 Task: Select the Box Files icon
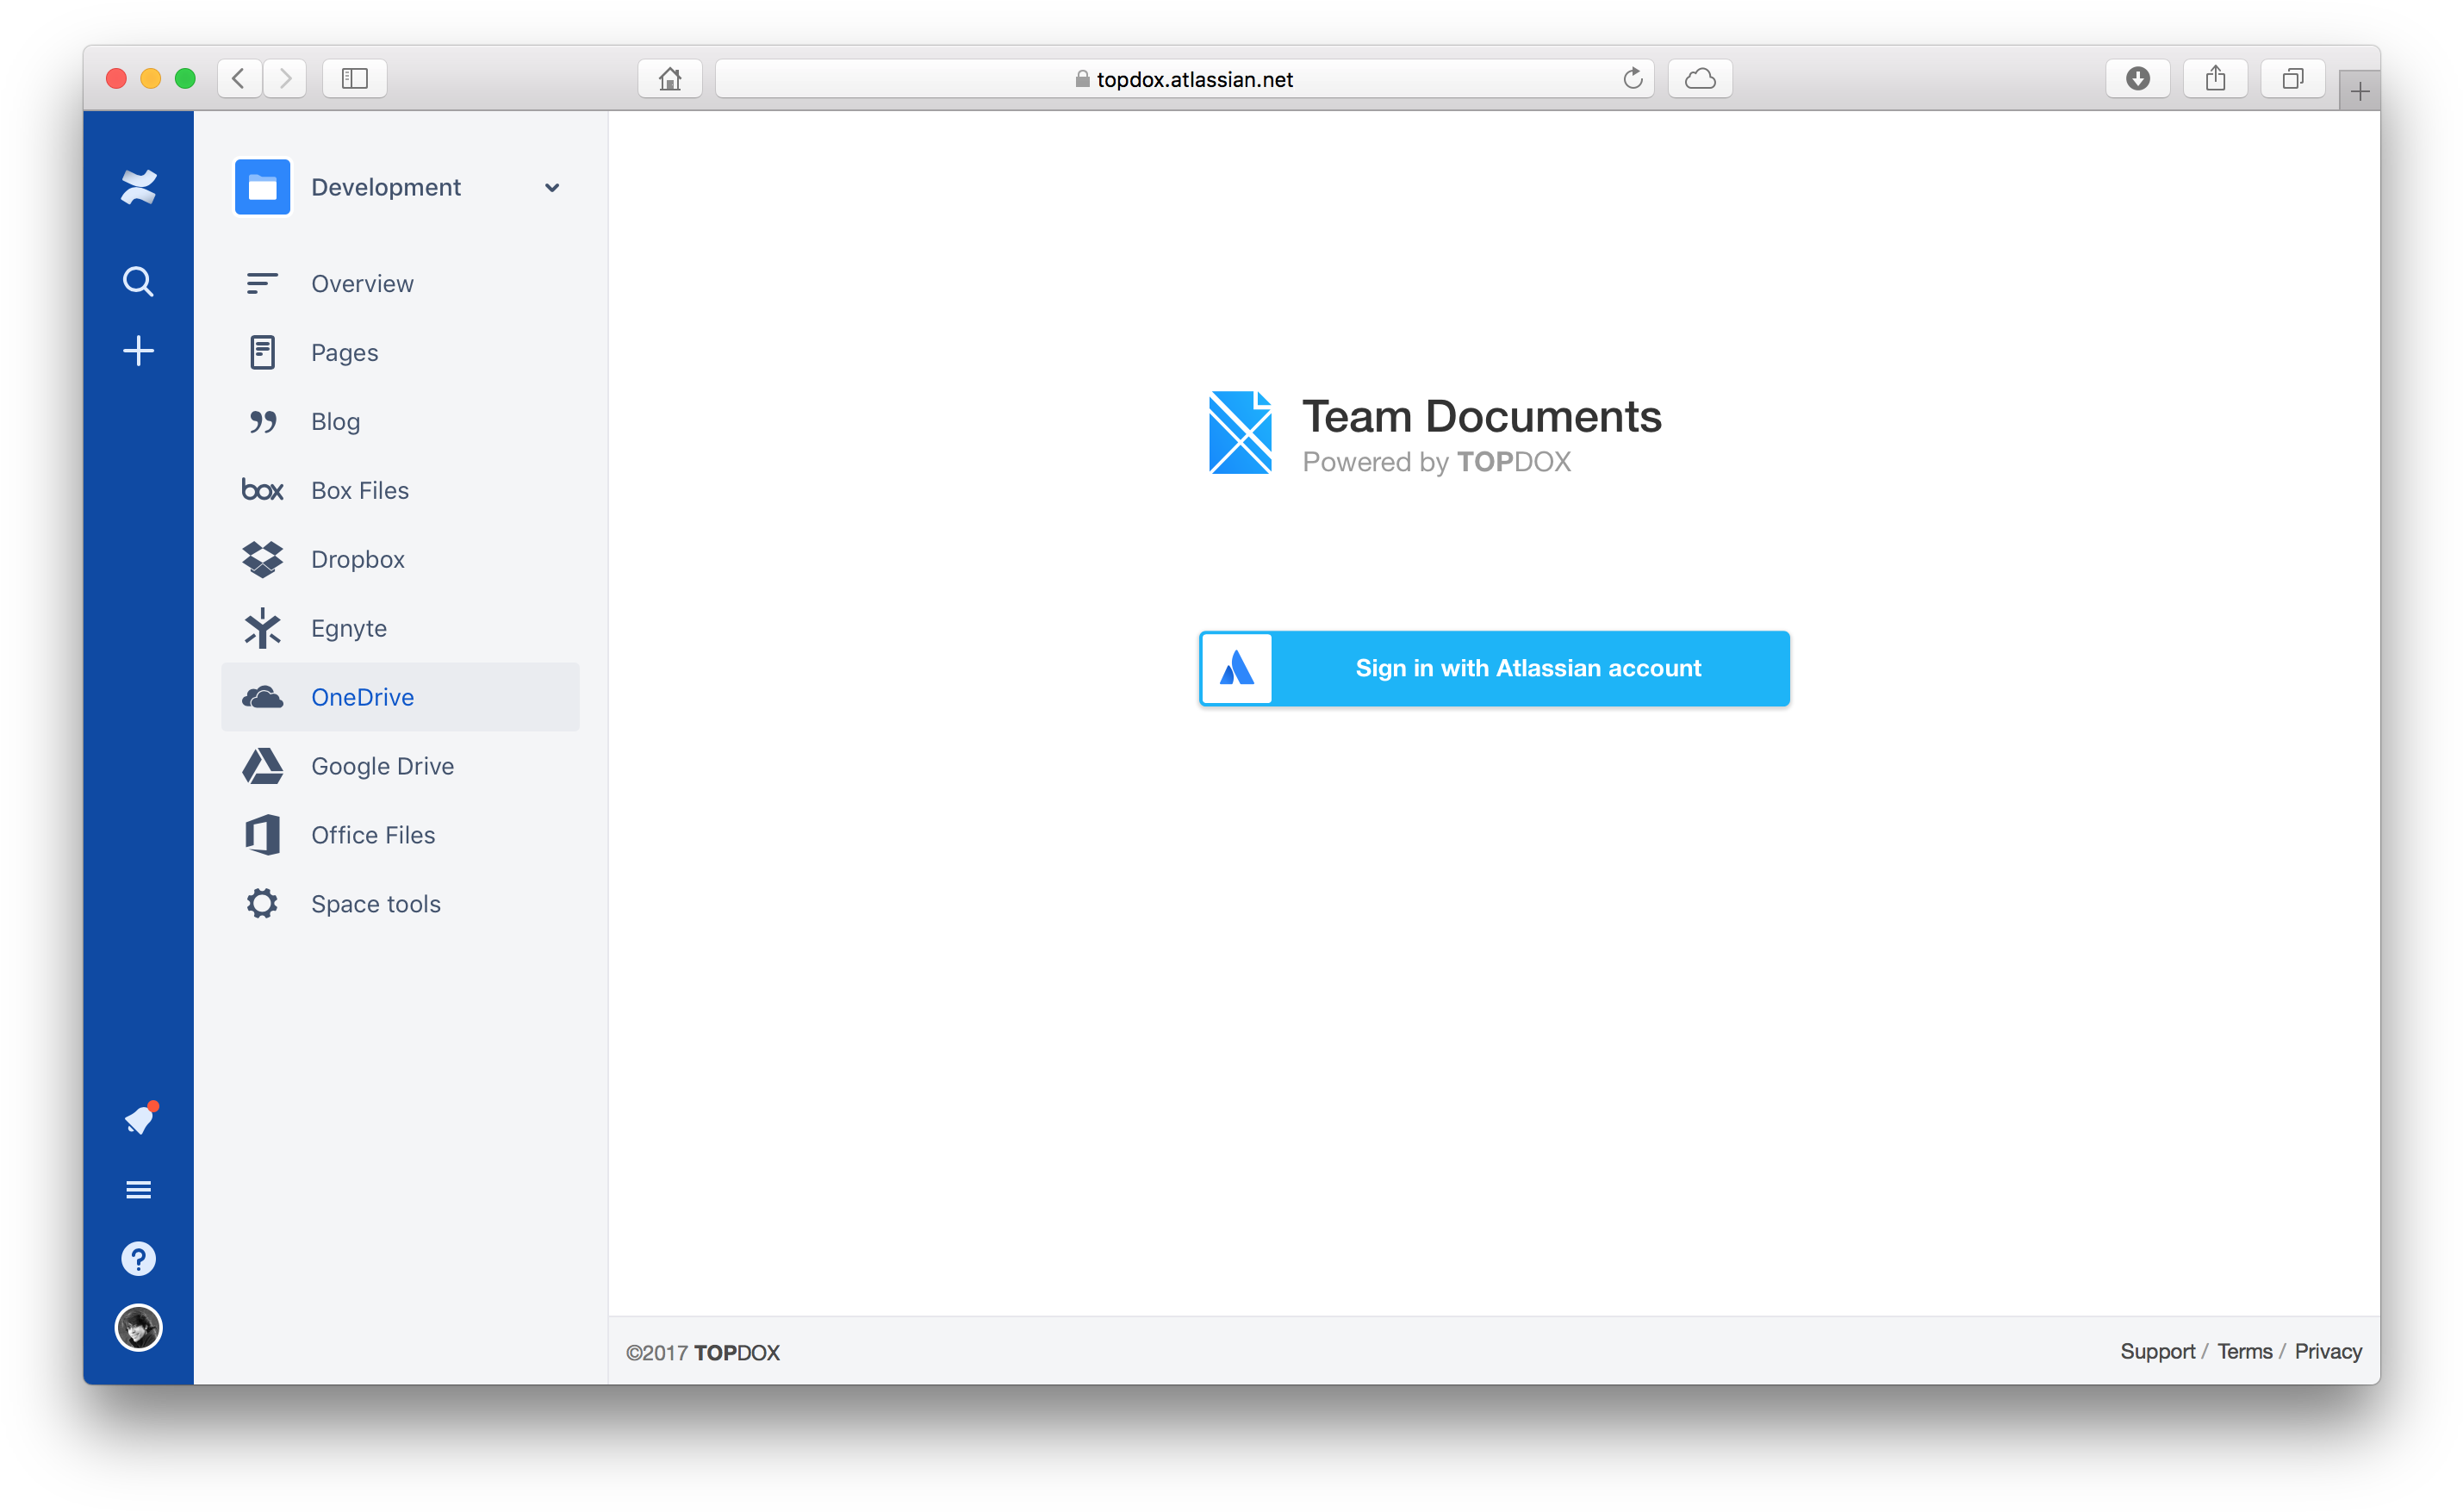pyautogui.click(x=262, y=490)
